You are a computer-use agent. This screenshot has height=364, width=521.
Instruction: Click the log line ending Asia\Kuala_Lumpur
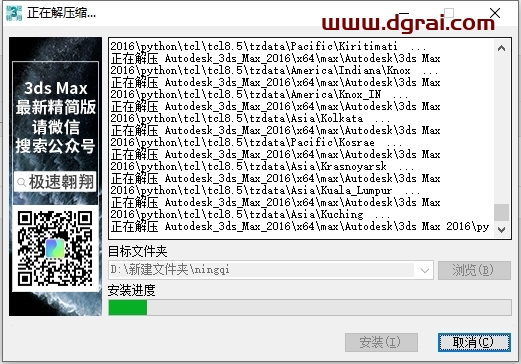click(x=265, y=190)
